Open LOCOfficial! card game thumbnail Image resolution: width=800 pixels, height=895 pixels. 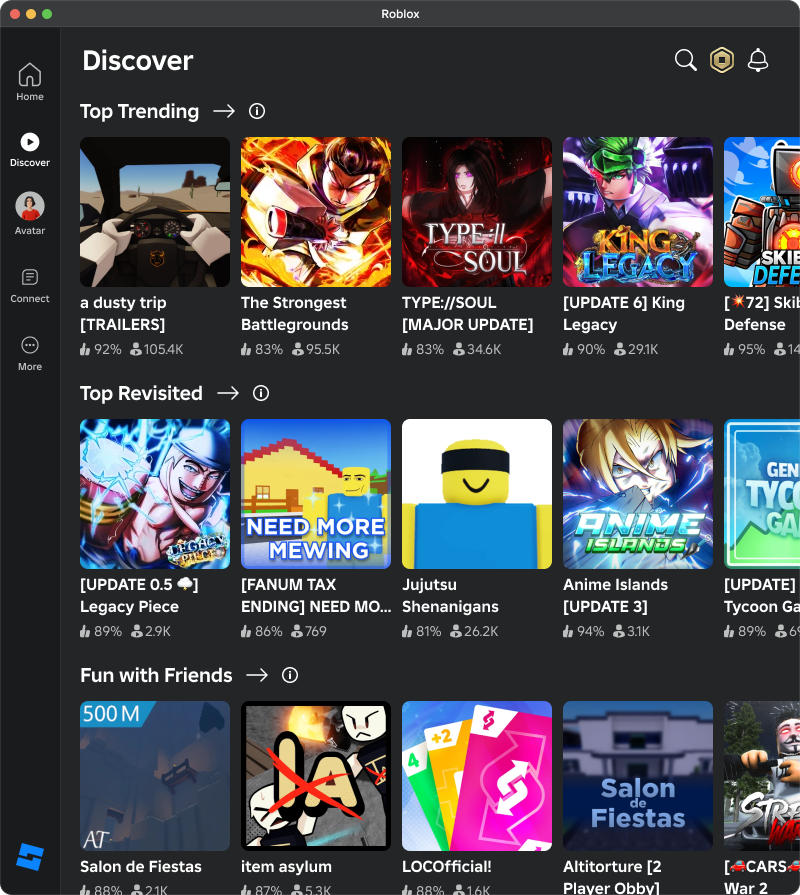[x=476, y=776]
